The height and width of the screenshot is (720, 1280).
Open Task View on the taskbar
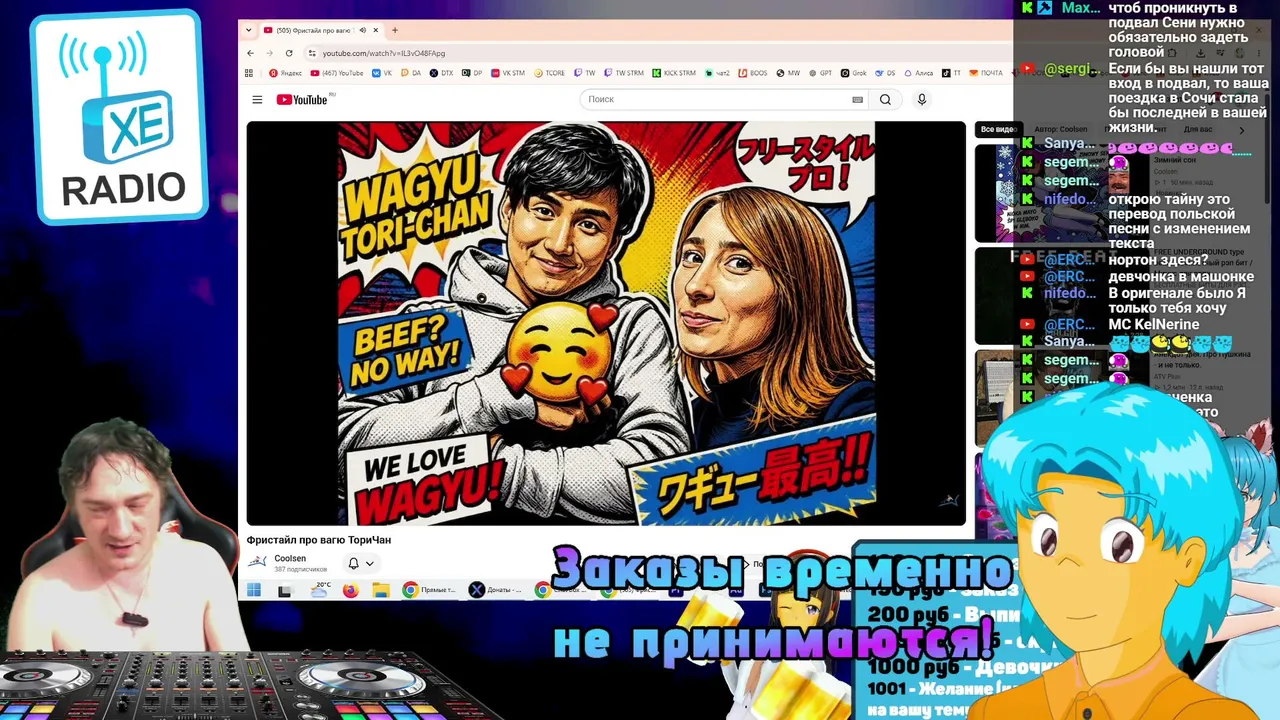point(284,590)
